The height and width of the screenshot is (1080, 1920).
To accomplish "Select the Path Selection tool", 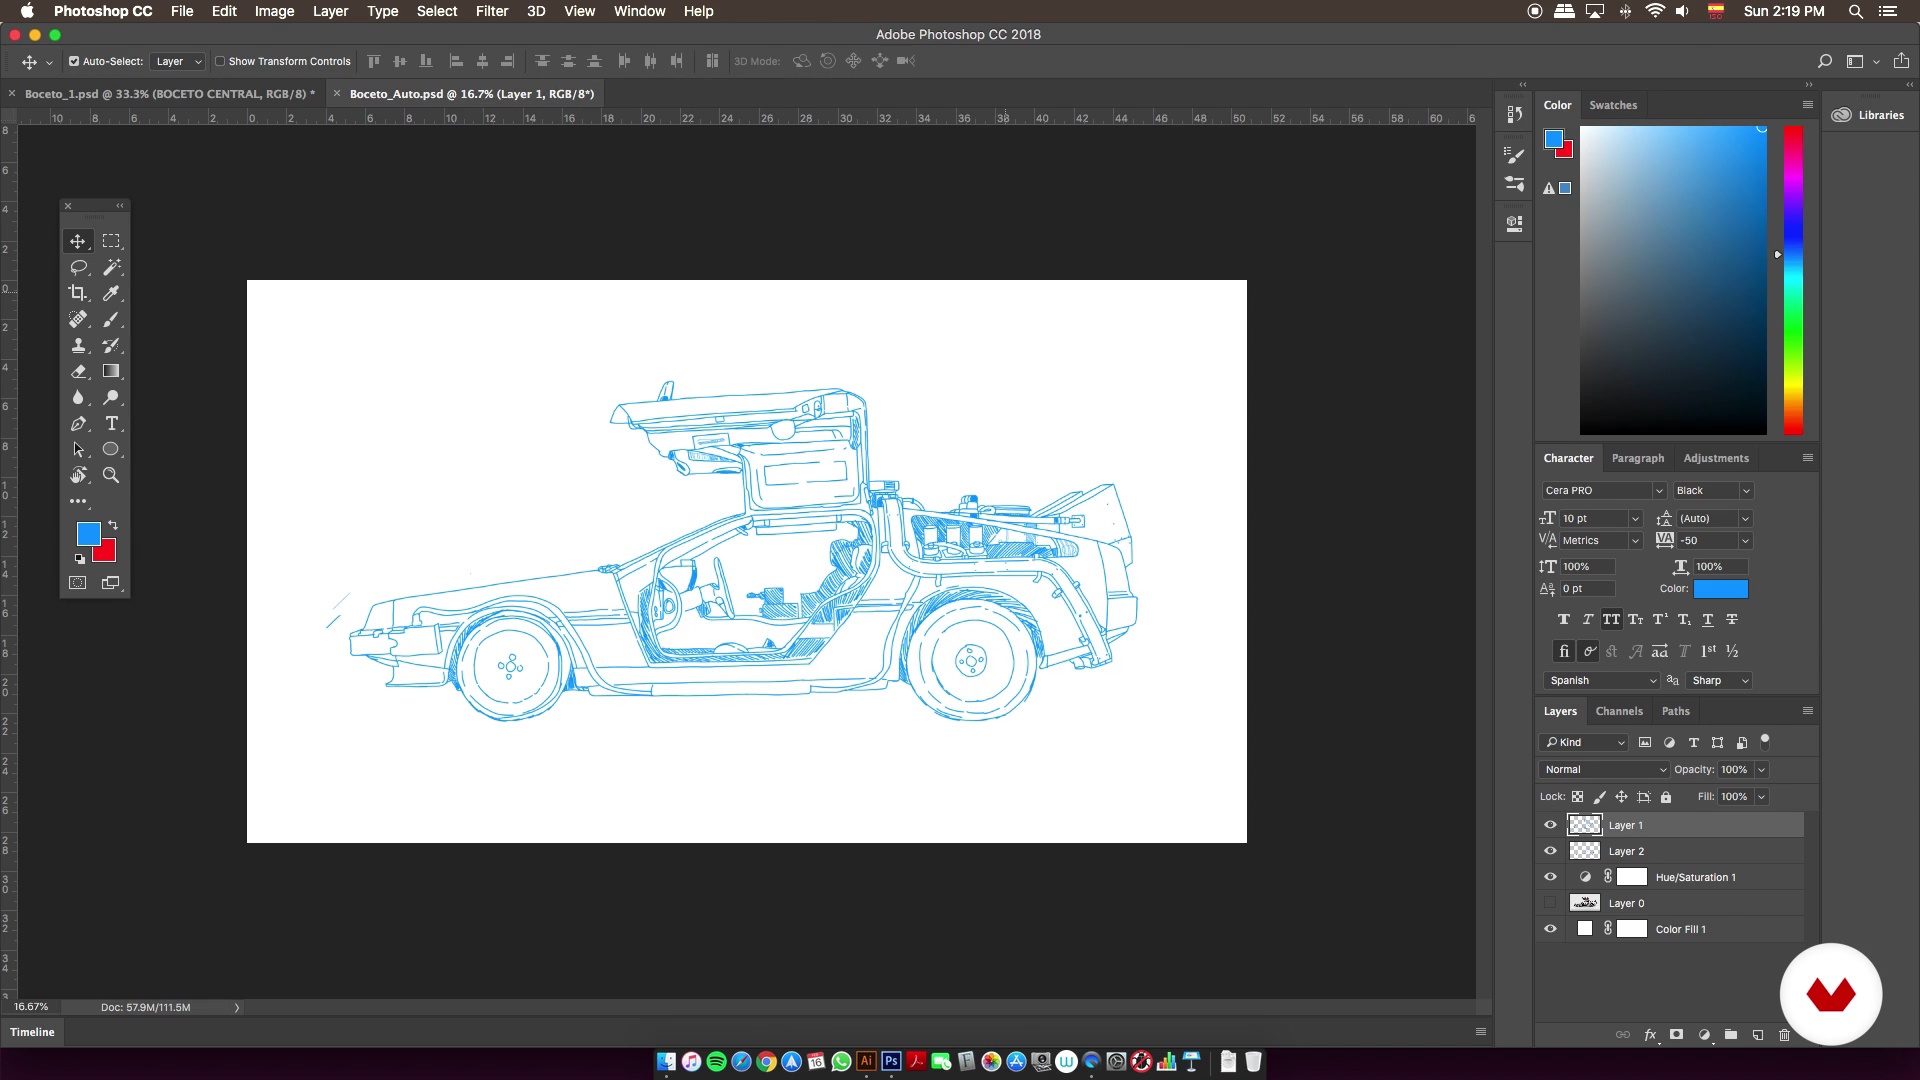I will [x=77, y=450].
